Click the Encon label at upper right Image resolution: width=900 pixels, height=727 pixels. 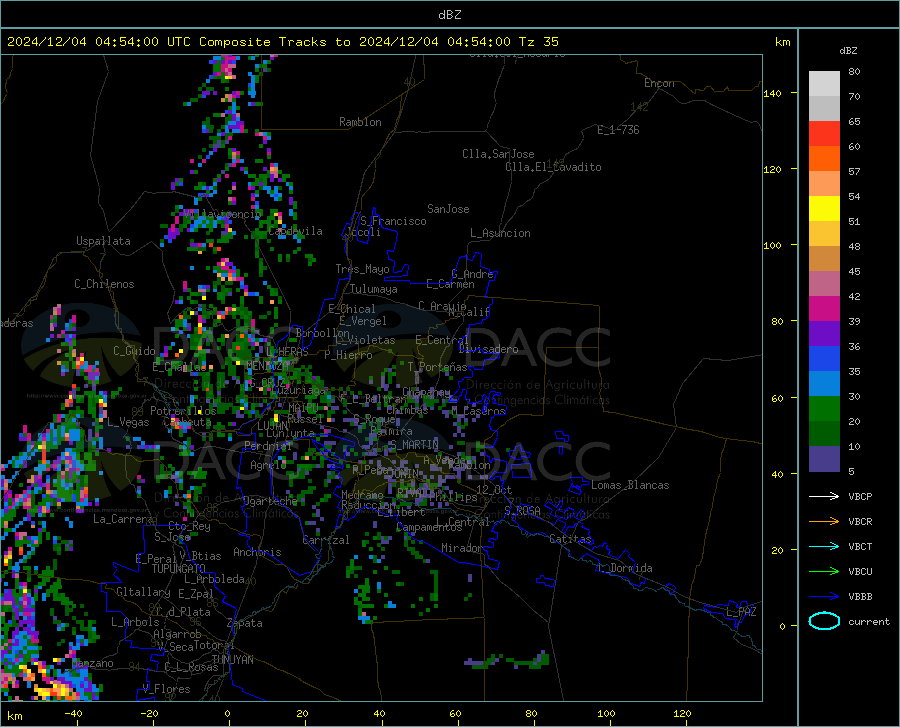659,83
